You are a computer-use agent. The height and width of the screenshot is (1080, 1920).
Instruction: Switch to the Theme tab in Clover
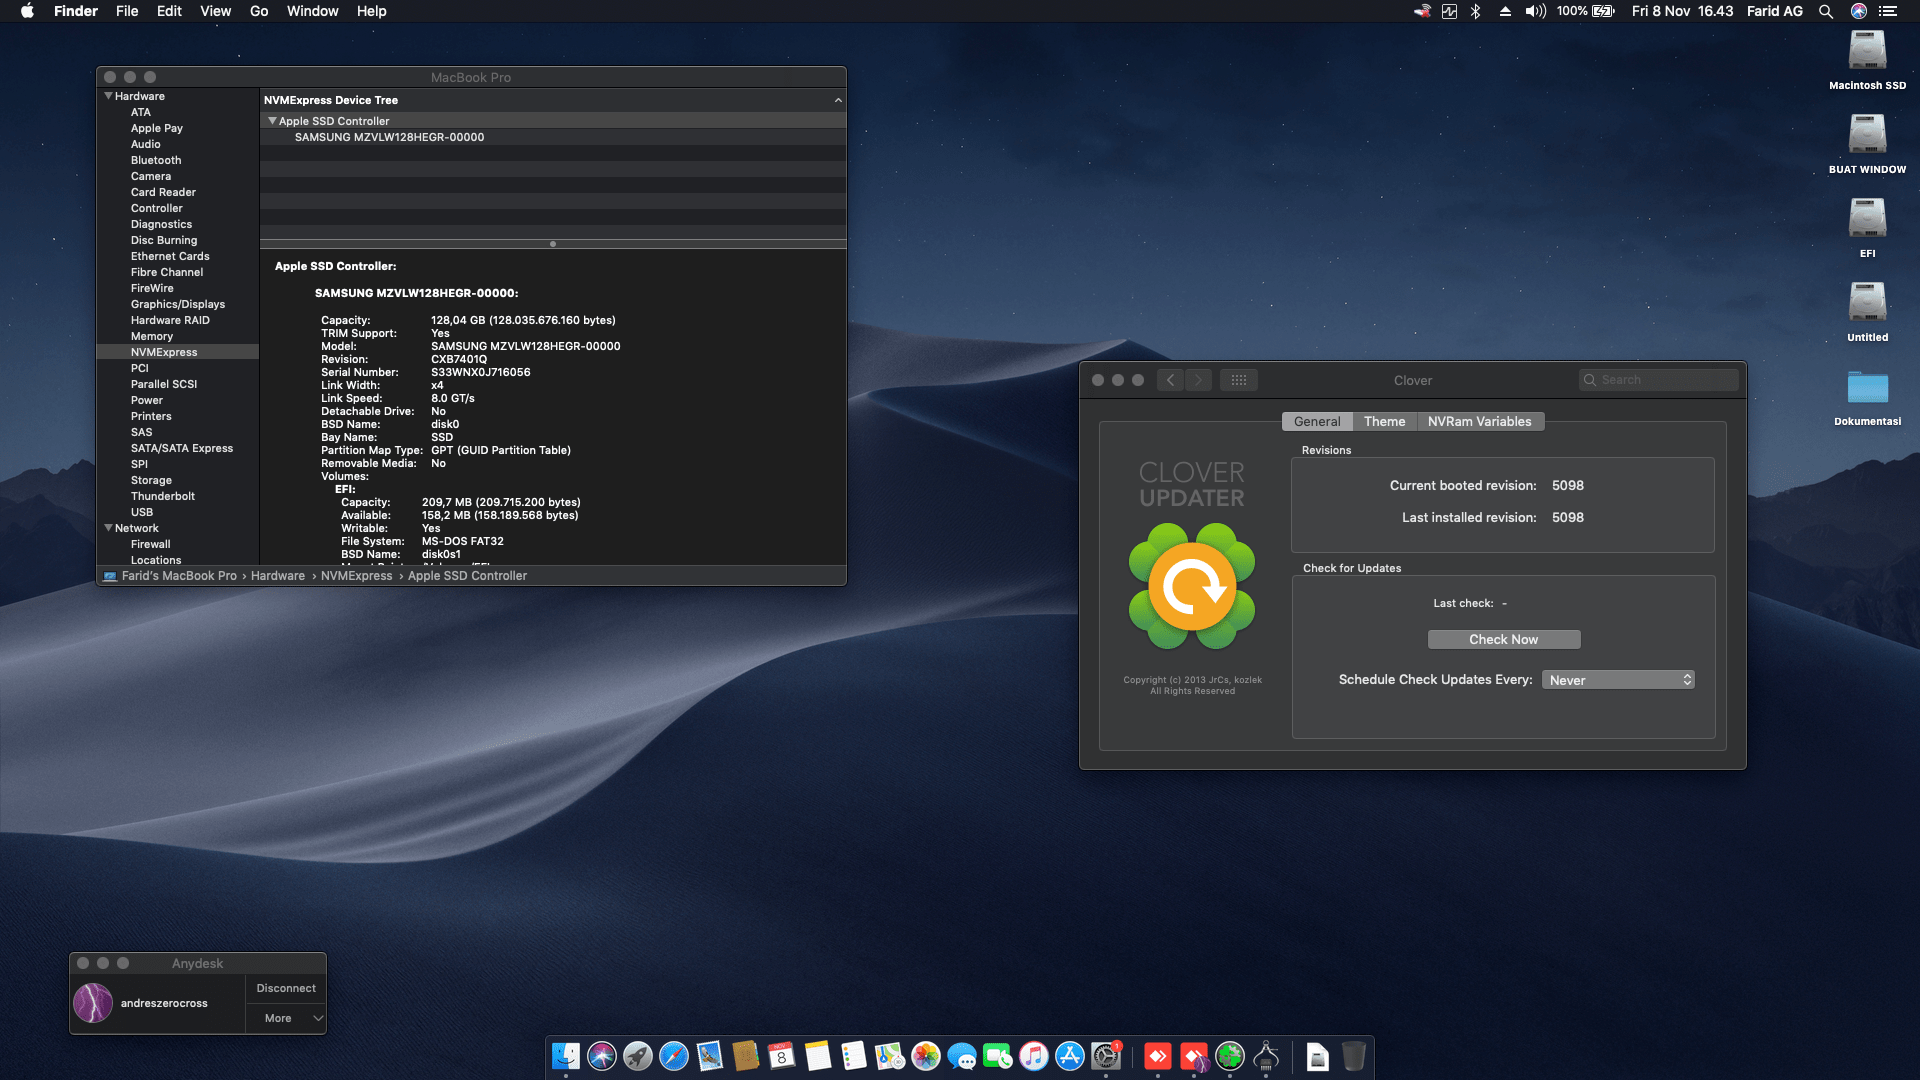[x=1384, y=421]
